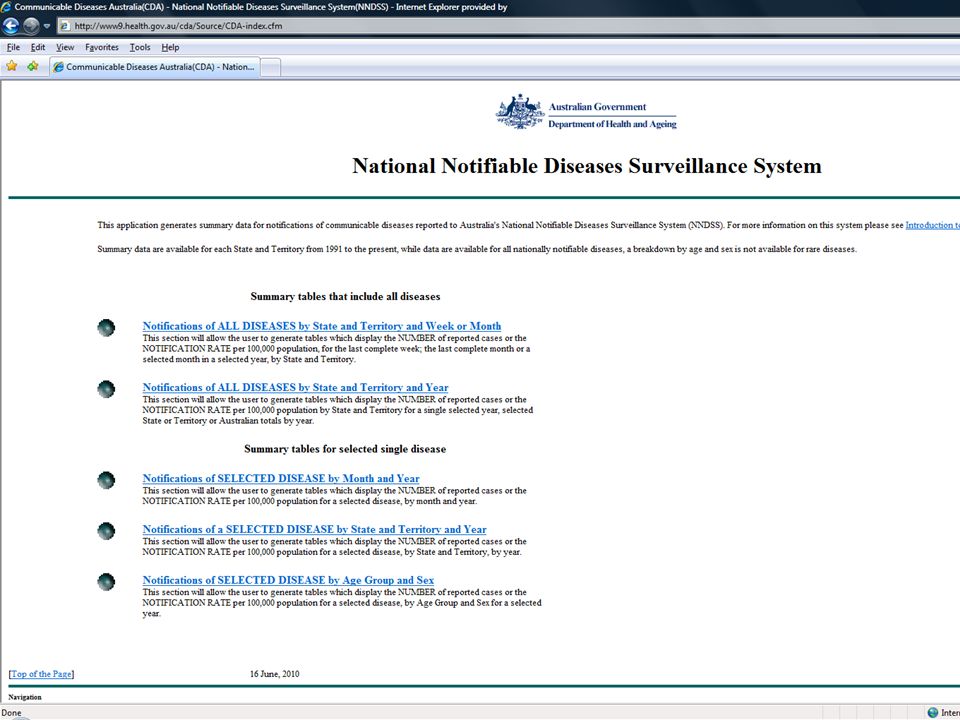Screen dimensions: 960x720
Task: Open the File menu
Action: pyautogui.click(x=13, y=47)
